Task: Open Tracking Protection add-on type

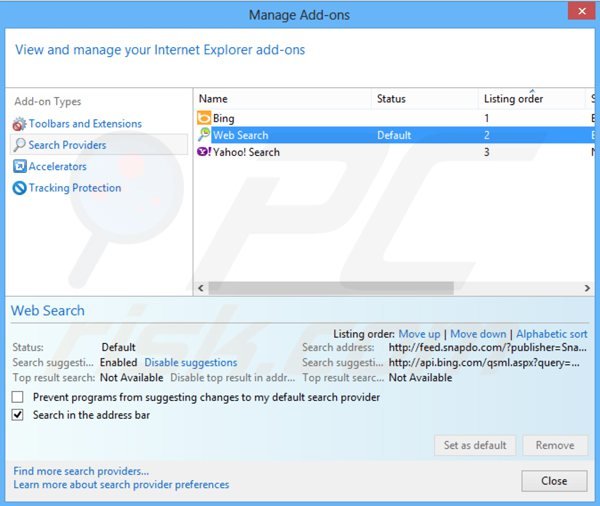Action: pyautogui.click(x=75, y=188)
